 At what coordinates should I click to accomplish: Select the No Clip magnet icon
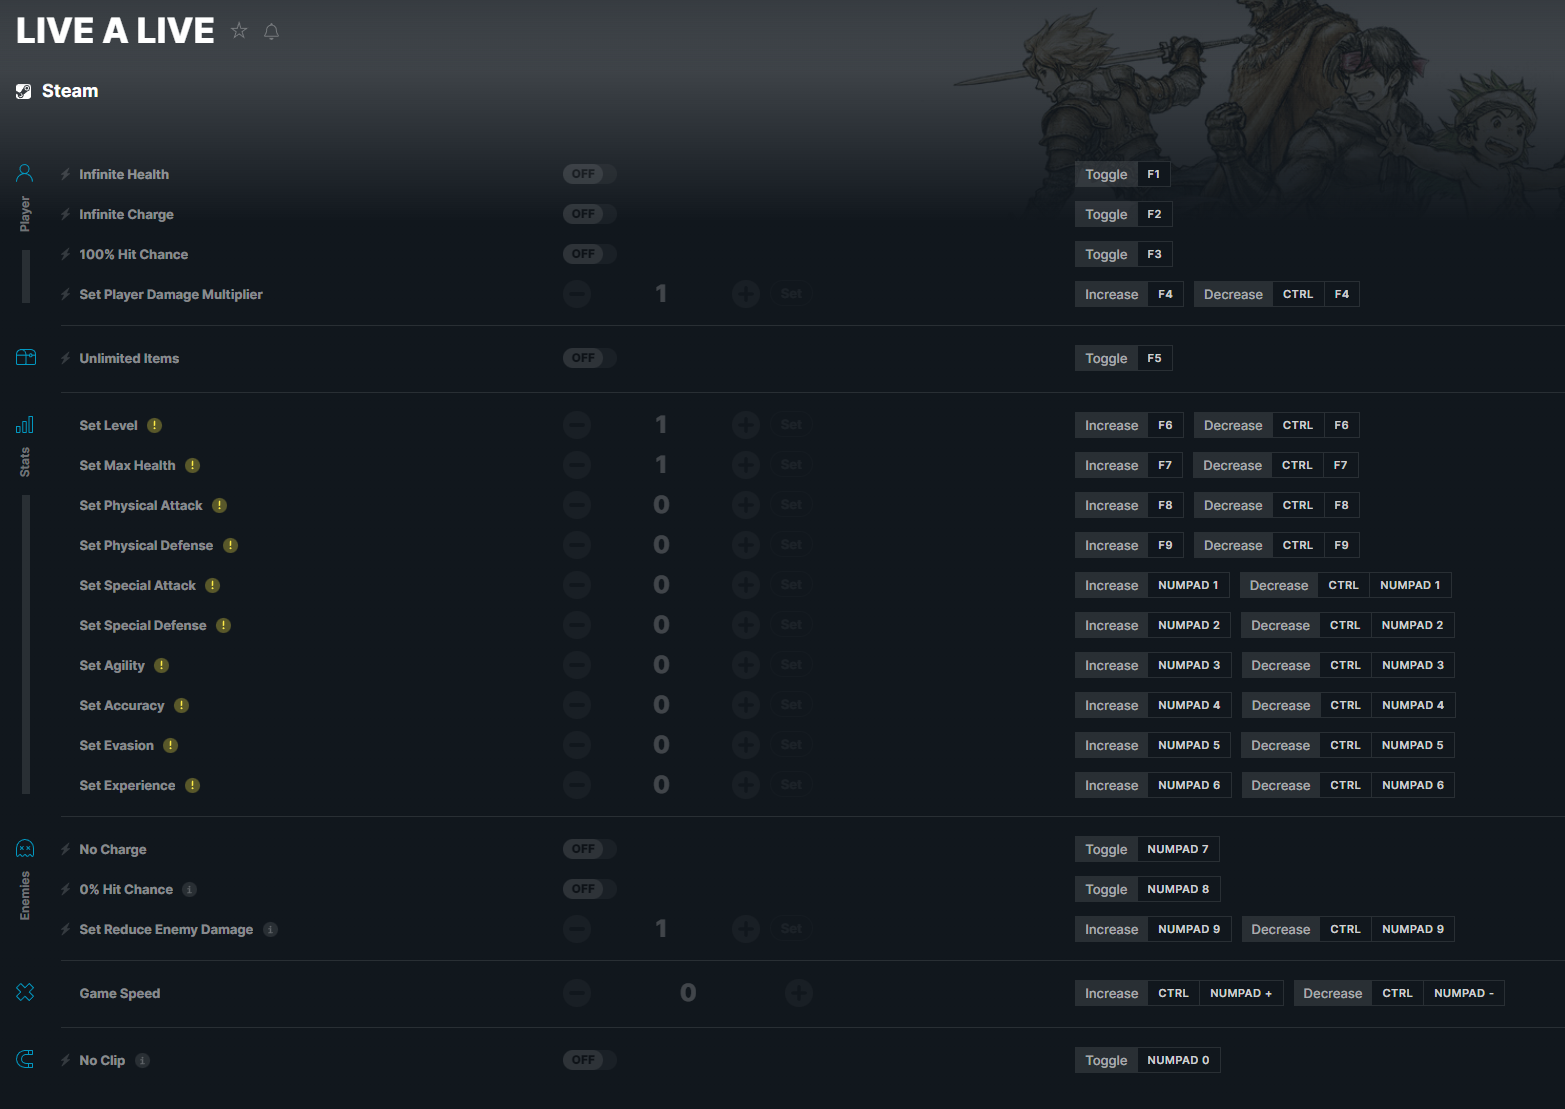pos(25,1059)
